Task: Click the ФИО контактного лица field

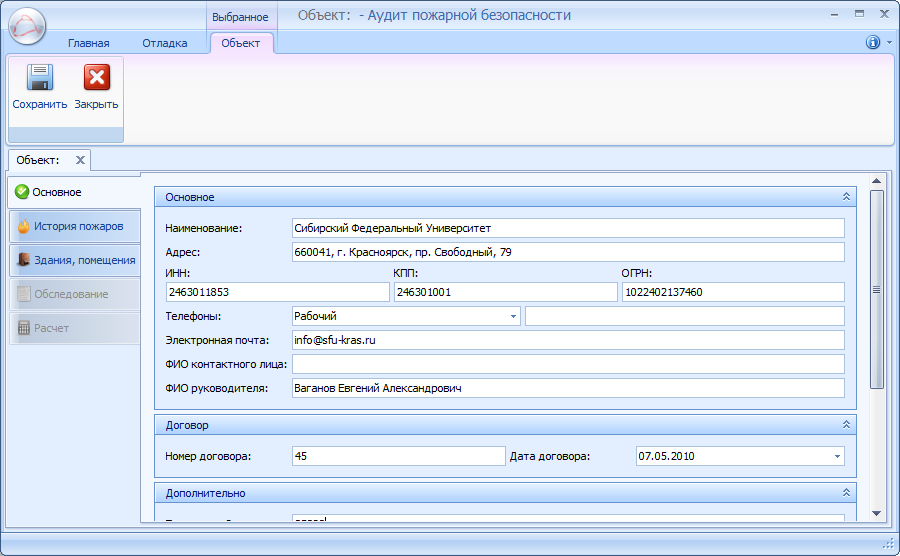Action: (x=568, y=364)
